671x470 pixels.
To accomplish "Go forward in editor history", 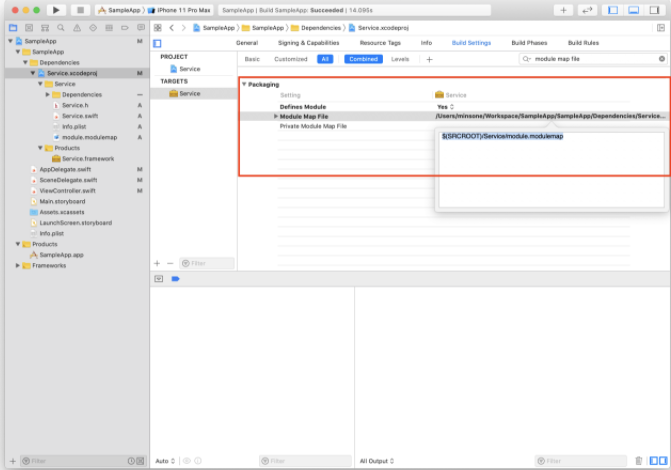I will (x=184, y=28).
